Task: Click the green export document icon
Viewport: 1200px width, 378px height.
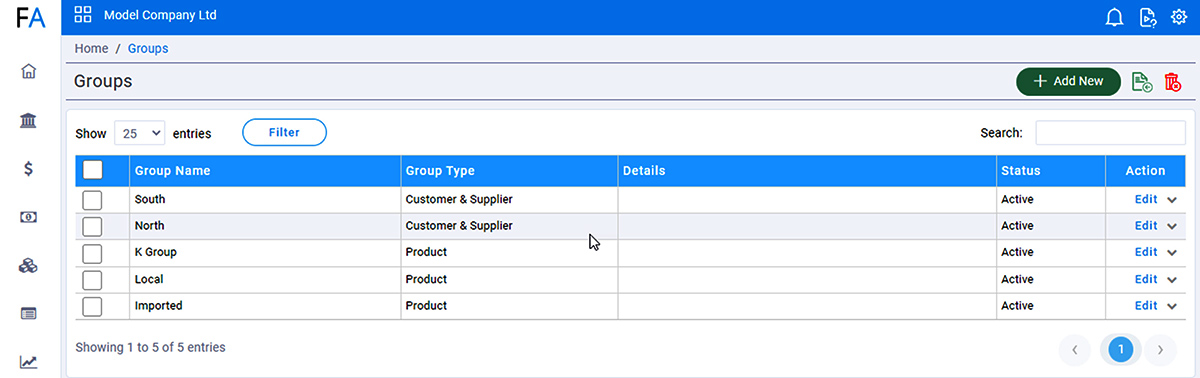Action: (1141, 82)
